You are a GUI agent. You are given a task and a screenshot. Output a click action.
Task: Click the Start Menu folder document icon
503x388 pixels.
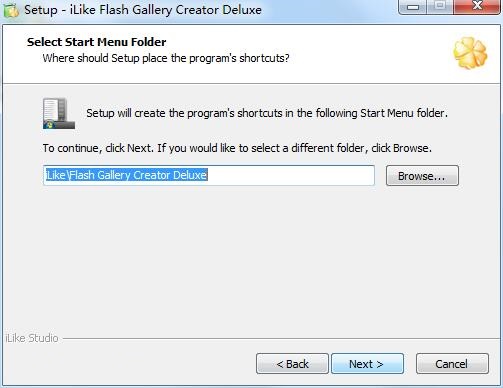(x=59, y=113)
